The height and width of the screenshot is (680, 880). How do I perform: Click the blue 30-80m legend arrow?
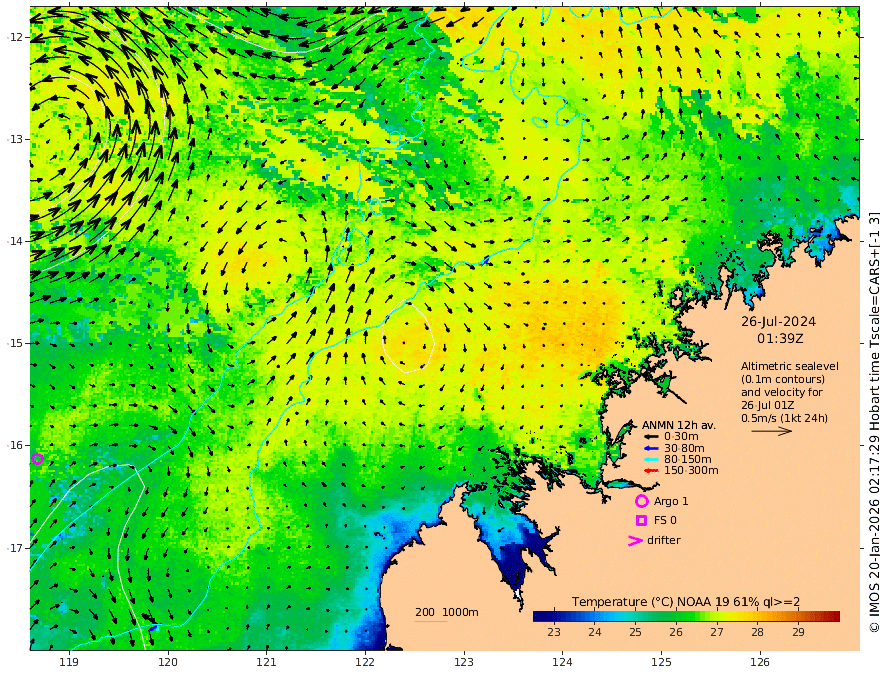[x=650, y=448]
